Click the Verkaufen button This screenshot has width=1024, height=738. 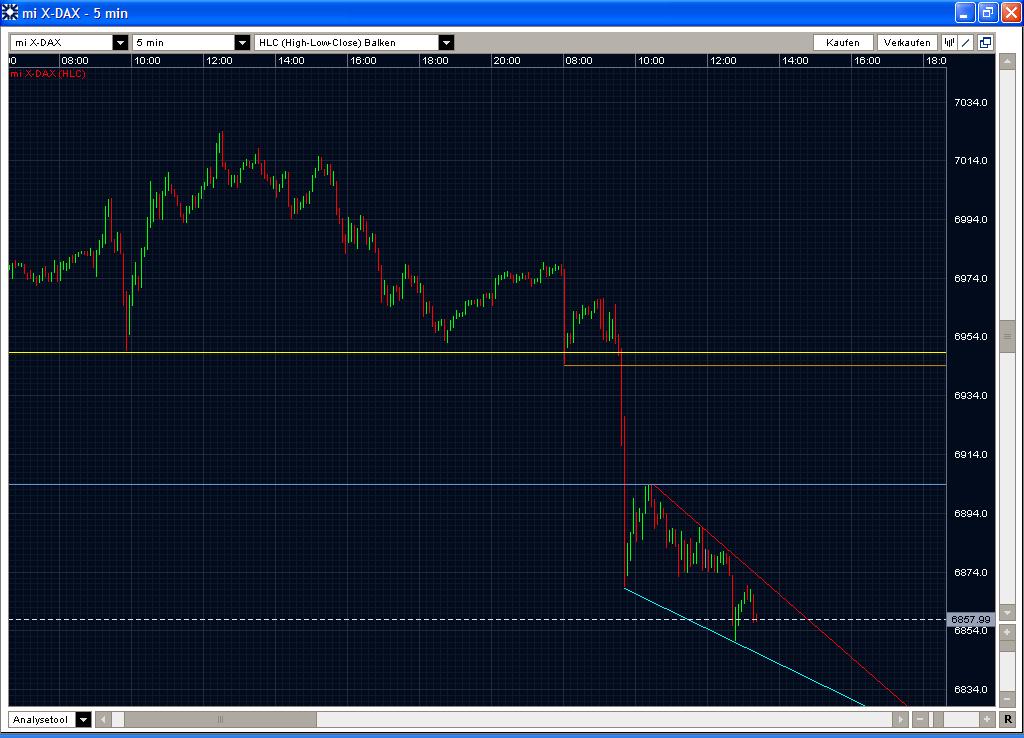pos(906,42)
